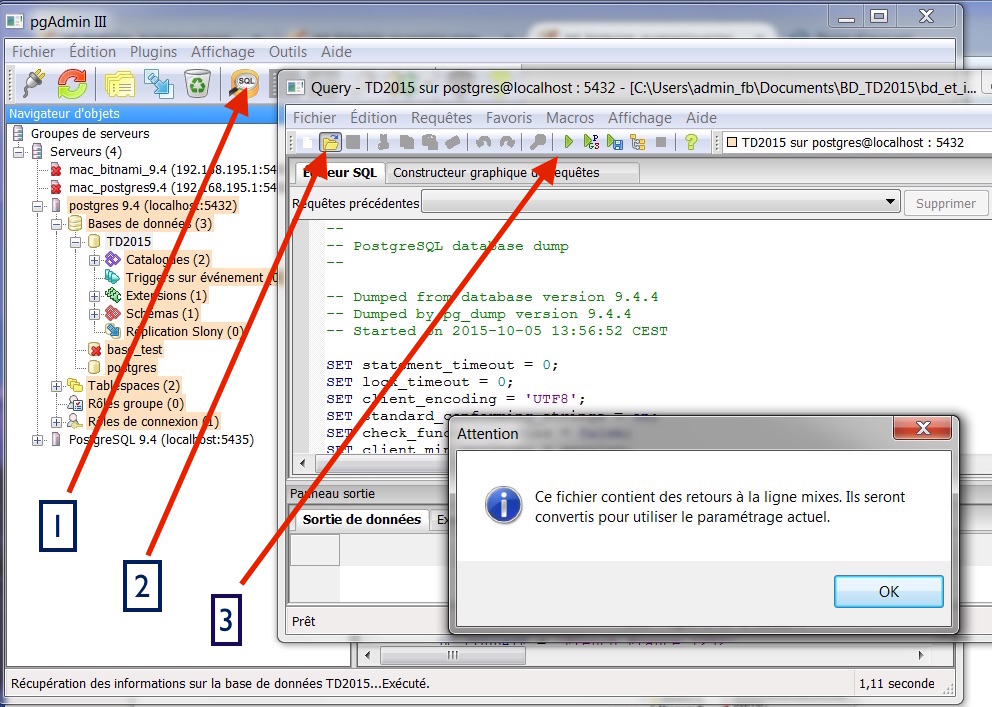Open help with the yellow question mark icon

coord(691,142)
